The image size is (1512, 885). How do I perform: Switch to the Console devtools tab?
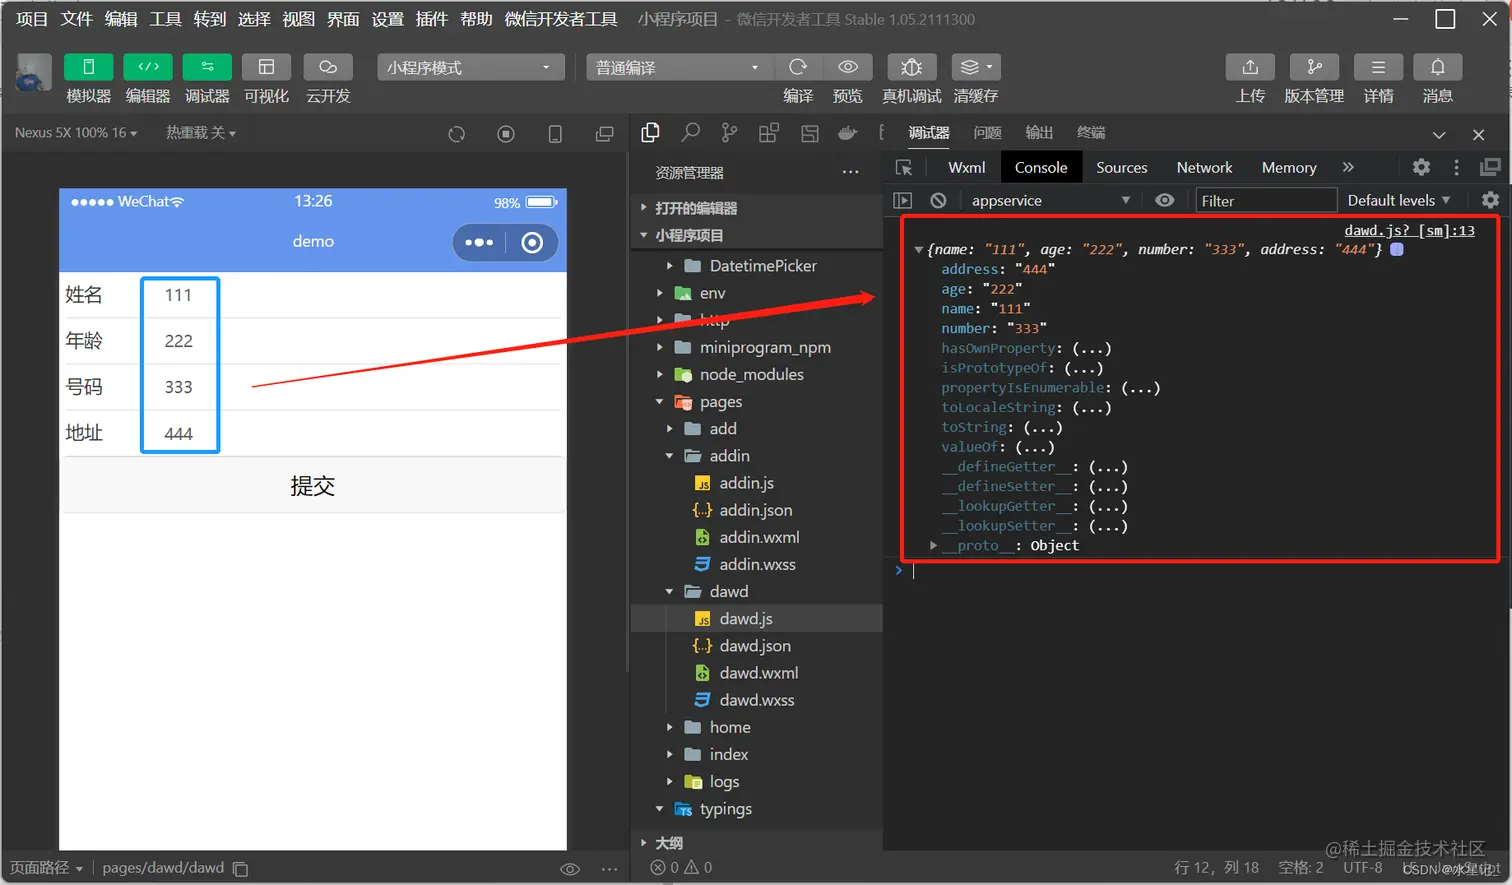coord(1041,168)
